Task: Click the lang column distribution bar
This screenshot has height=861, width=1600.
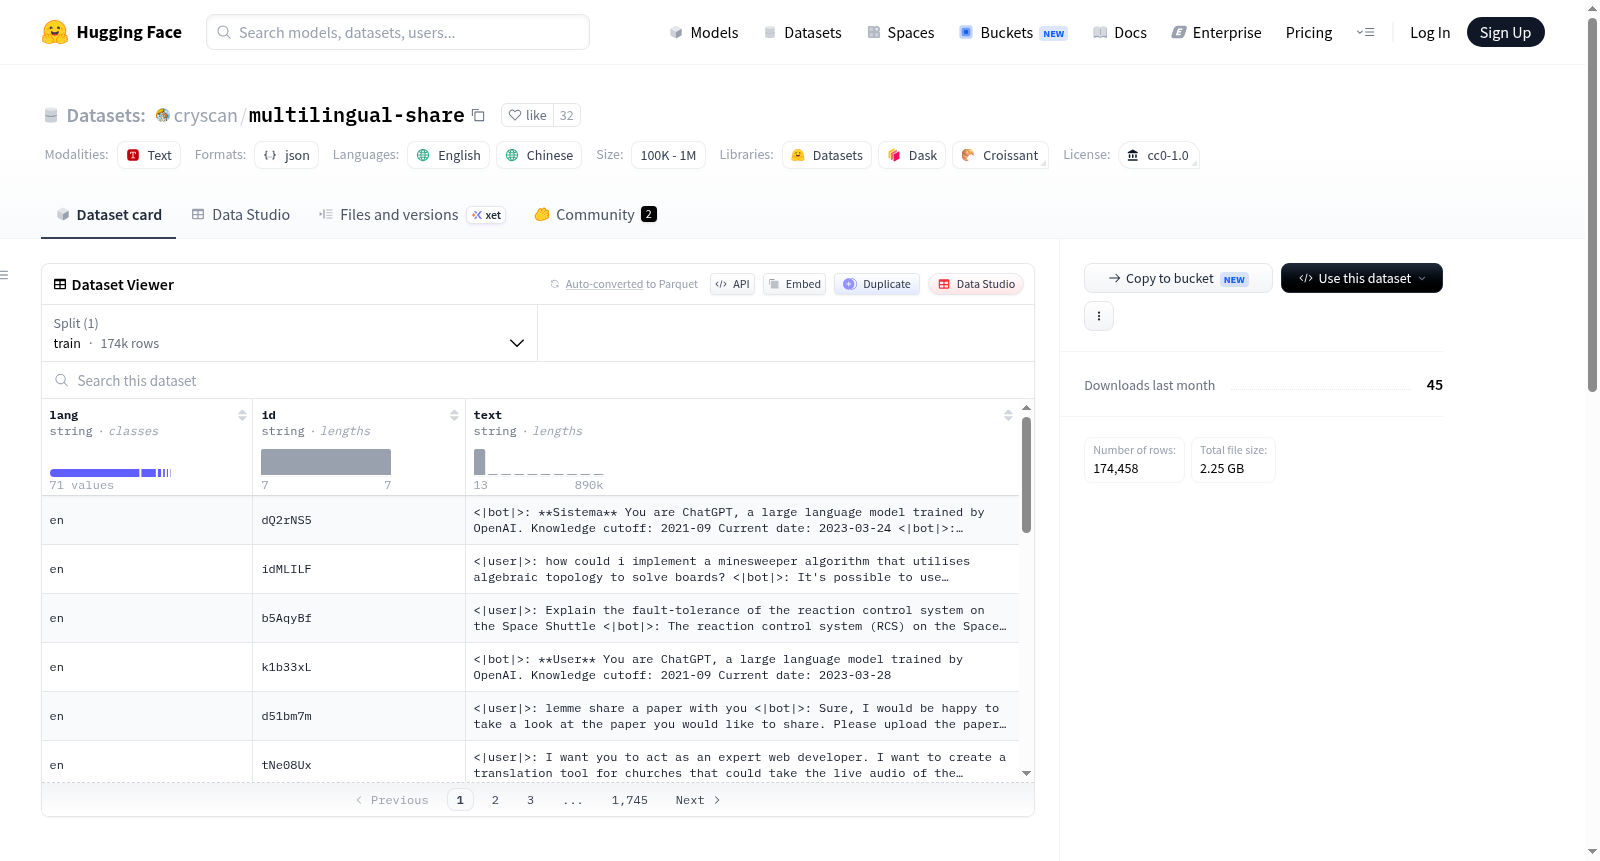Action: 110,472
